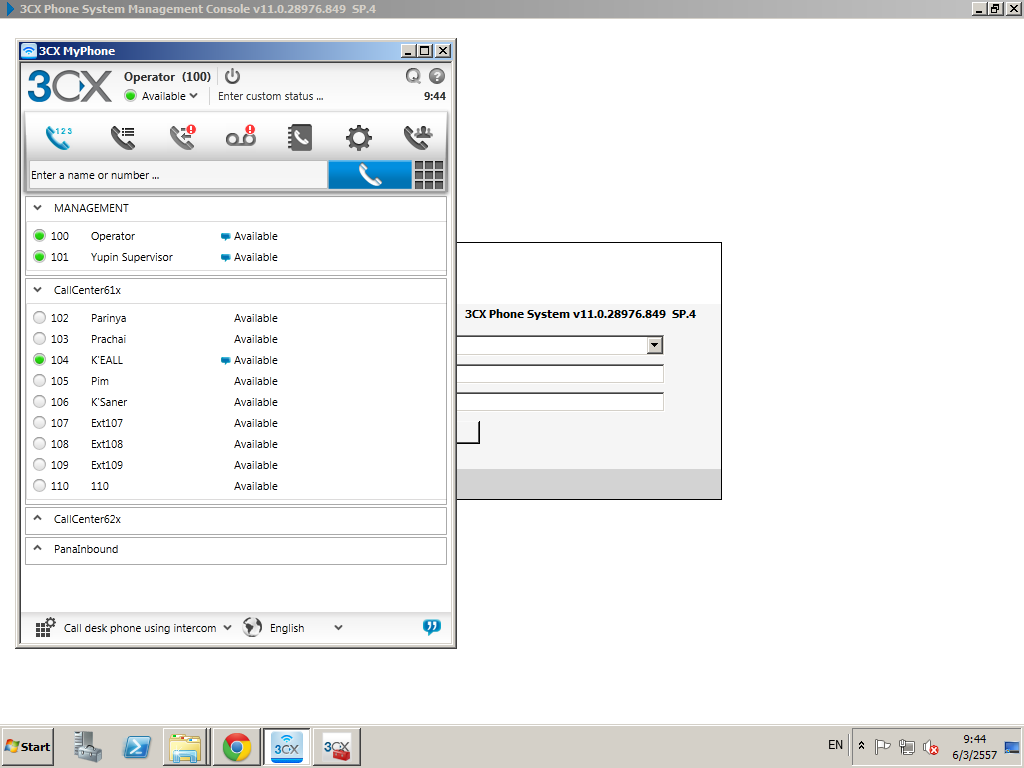1024x768 pixels.
Task: Click the Action Center flag icon
Action: click(x=882, y=746)
